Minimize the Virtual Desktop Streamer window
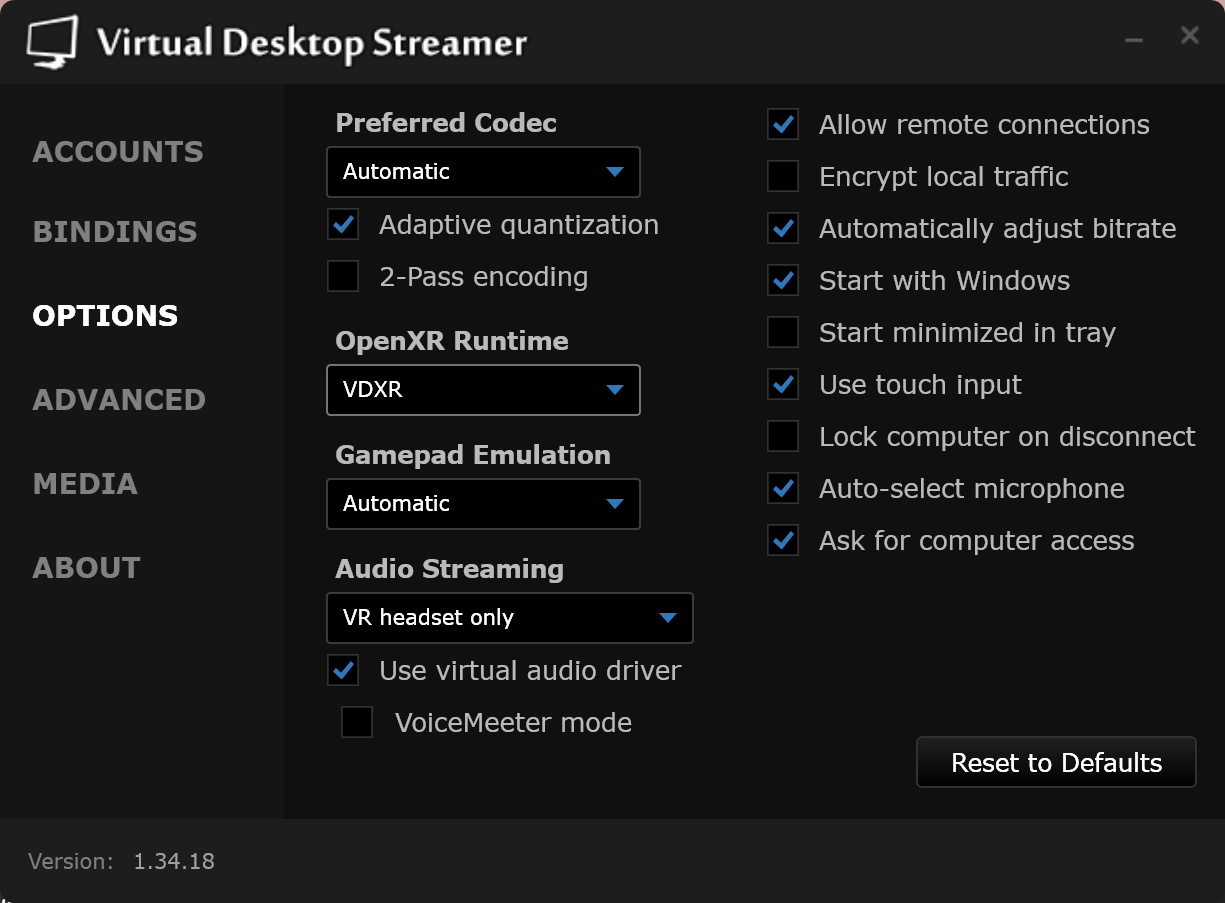The image size is (1225, 903). [1133, 38]
